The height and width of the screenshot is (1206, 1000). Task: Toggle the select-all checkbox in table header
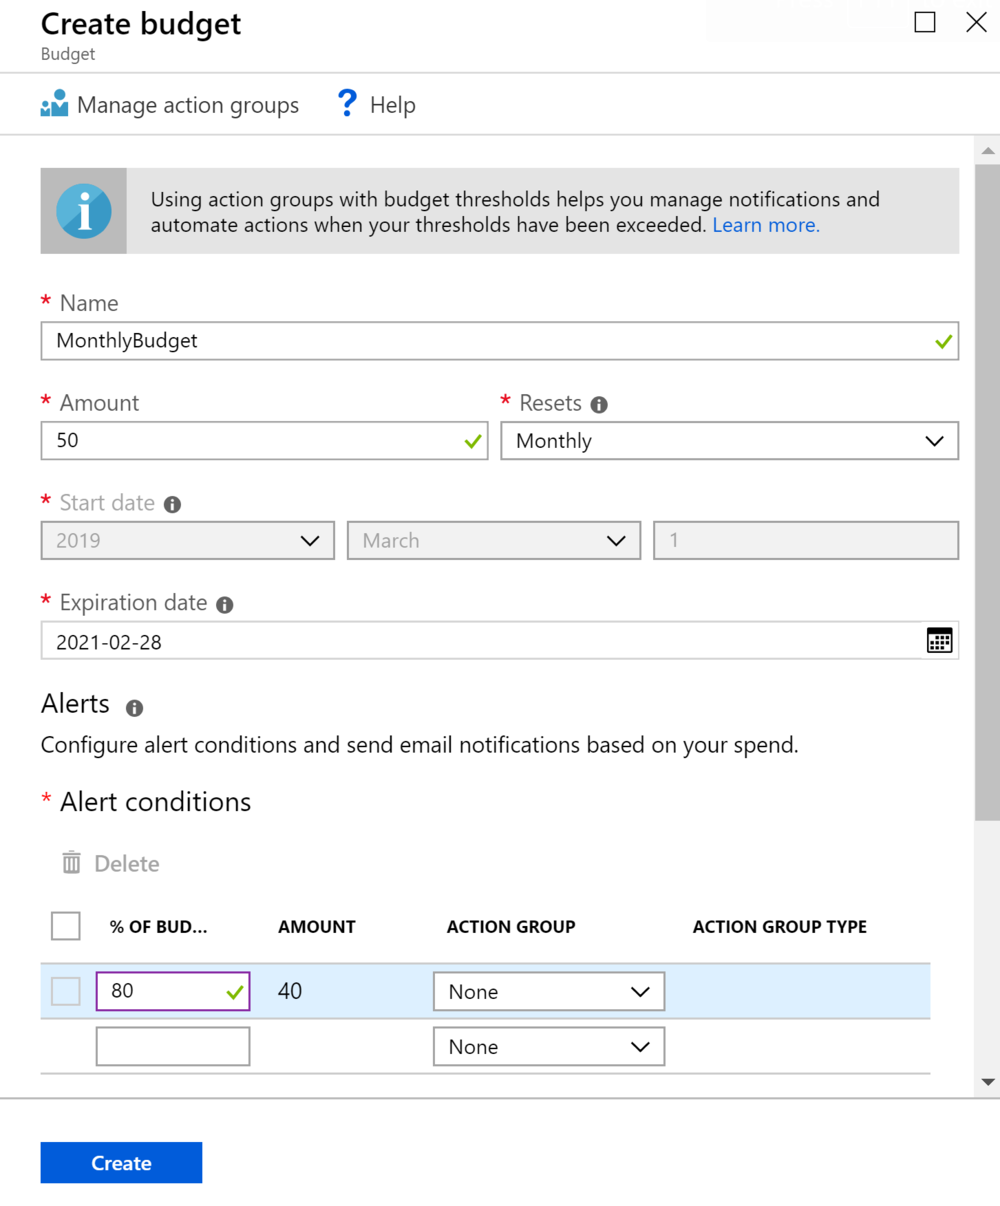point(66,926)
